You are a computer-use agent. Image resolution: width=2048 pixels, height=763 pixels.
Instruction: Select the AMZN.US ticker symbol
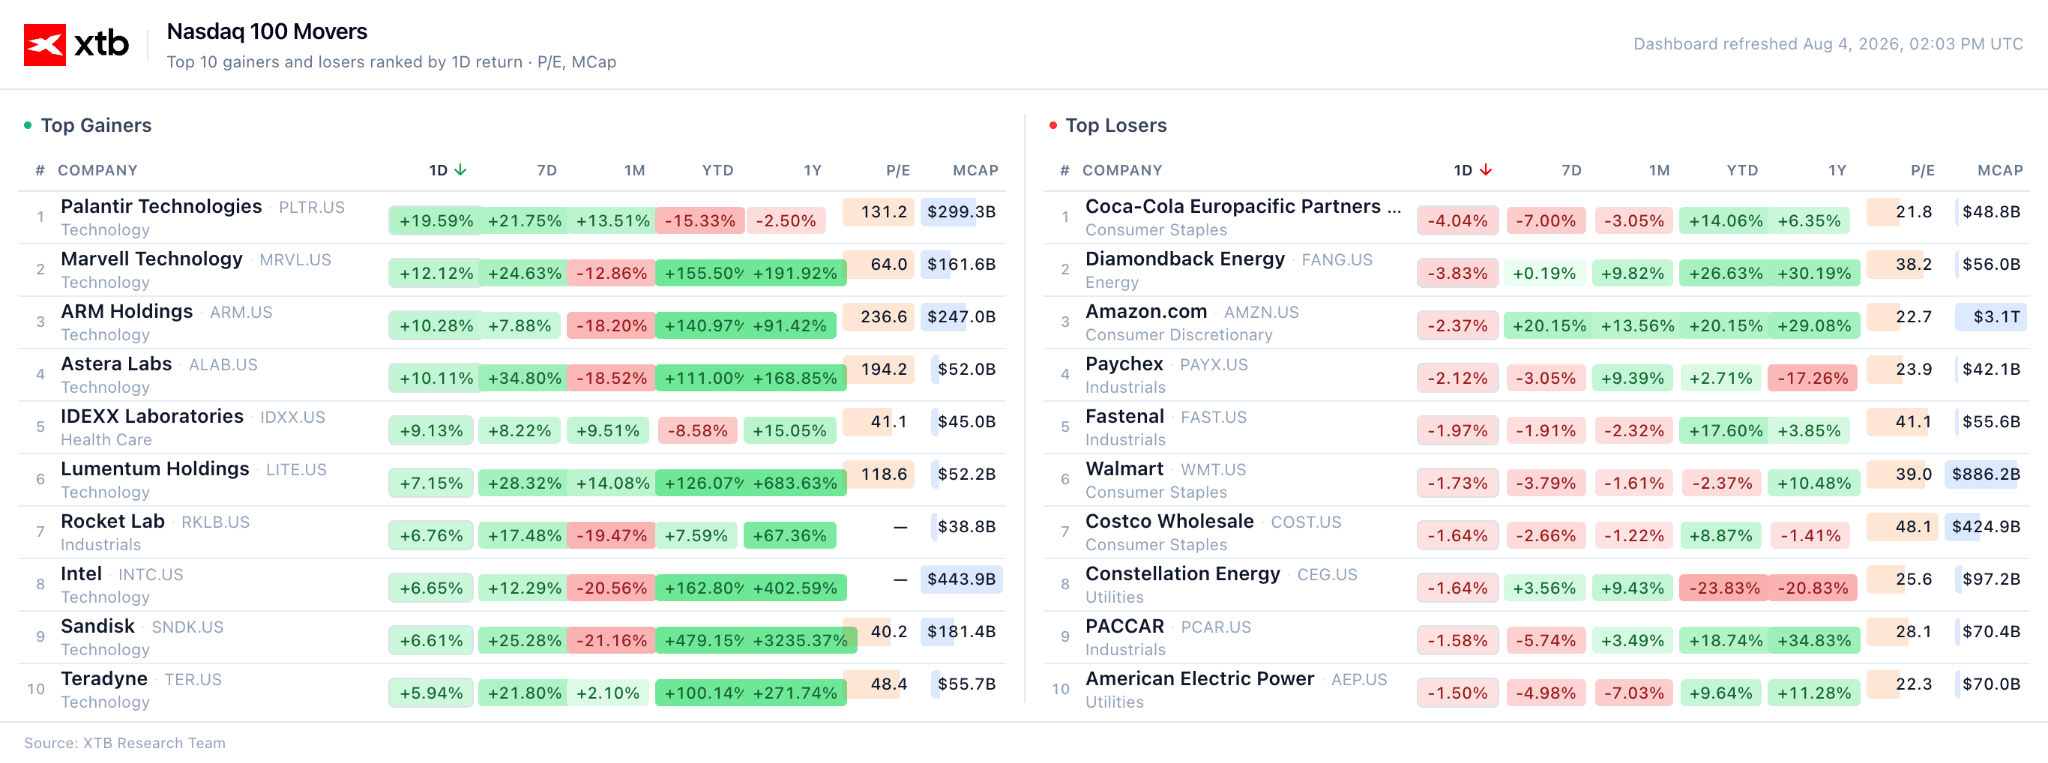click(1261, 313)
